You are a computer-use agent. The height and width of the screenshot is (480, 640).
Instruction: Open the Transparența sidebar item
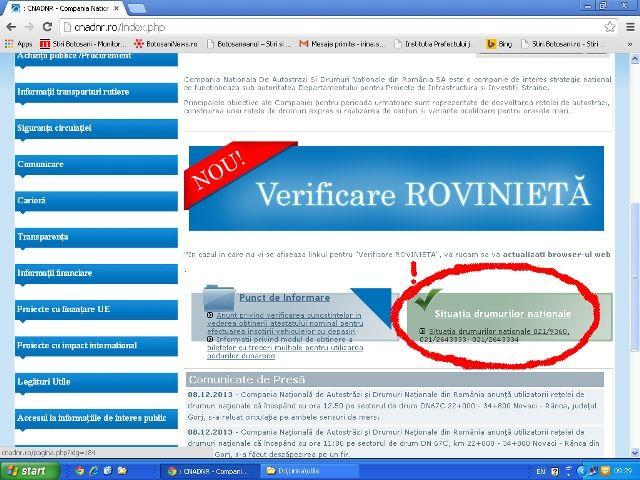[x=43, y=237]
